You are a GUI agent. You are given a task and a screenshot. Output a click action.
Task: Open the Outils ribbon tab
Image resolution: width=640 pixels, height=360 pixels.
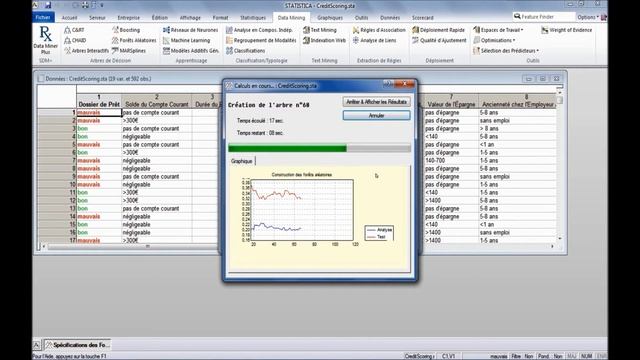(x=361, y=18)
